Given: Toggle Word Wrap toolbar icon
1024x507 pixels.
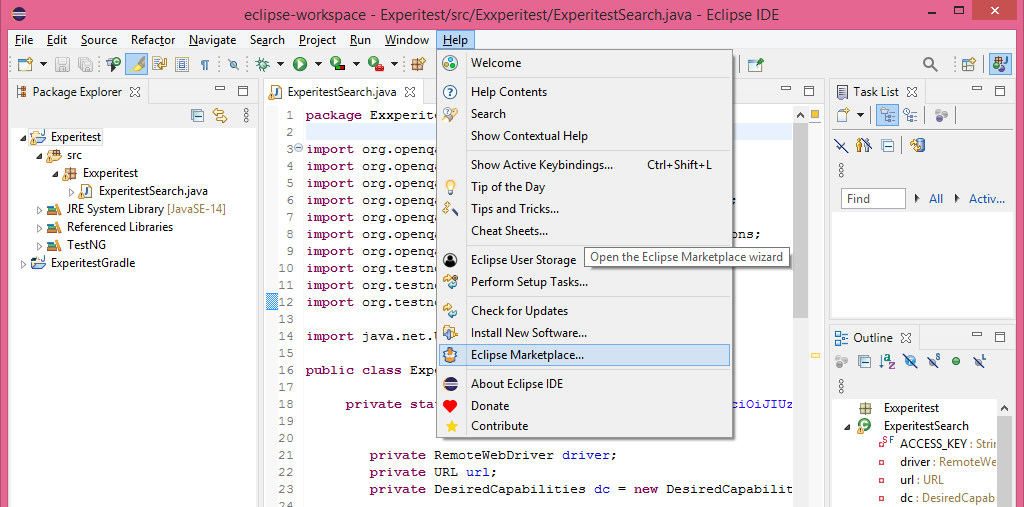Looking at the screenshot, I should tap(159, 64).
